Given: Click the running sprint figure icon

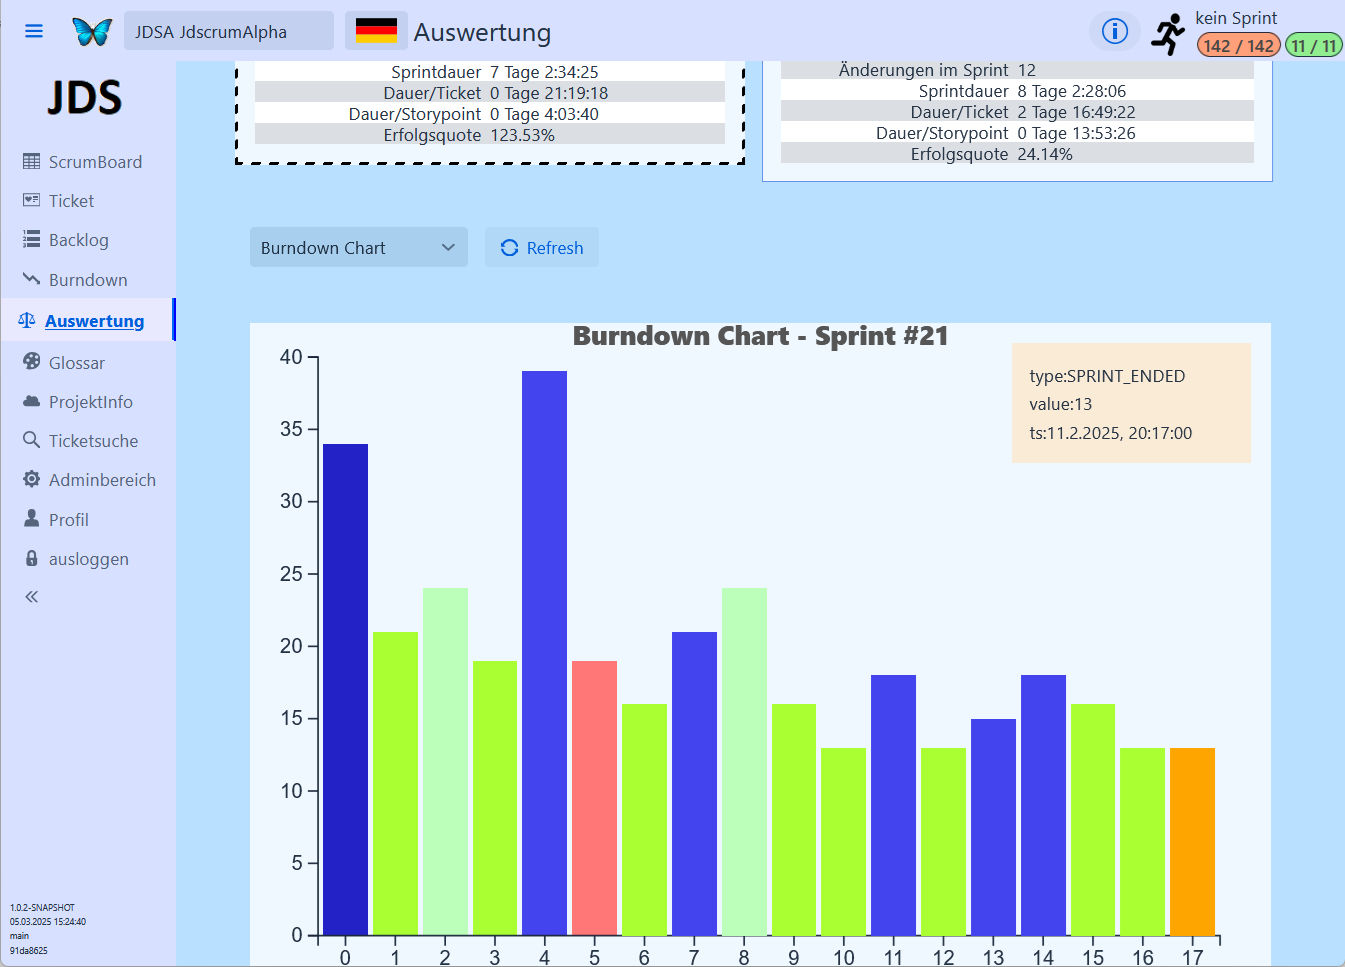Looking at the screenshot, I should [x=1168, y=34].
